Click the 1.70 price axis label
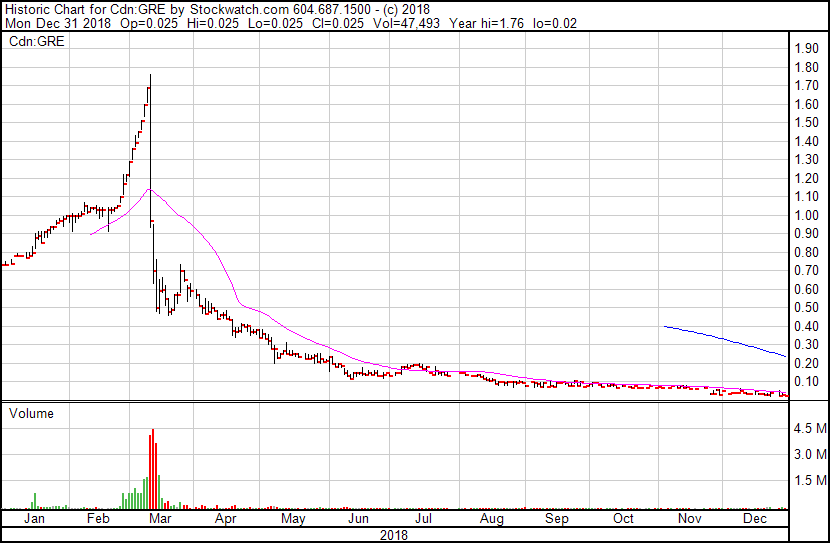 (x=807, y=86)
